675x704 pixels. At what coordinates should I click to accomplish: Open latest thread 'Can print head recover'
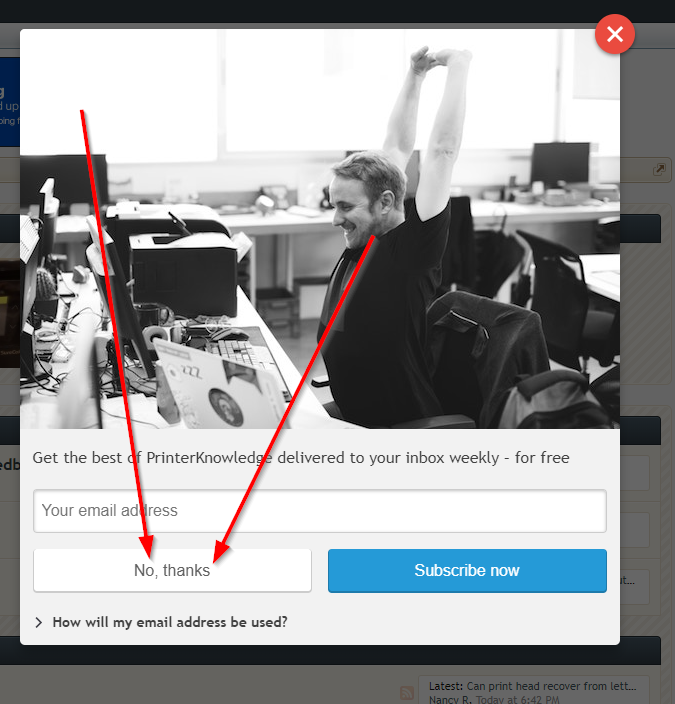(x=551, y=686)
